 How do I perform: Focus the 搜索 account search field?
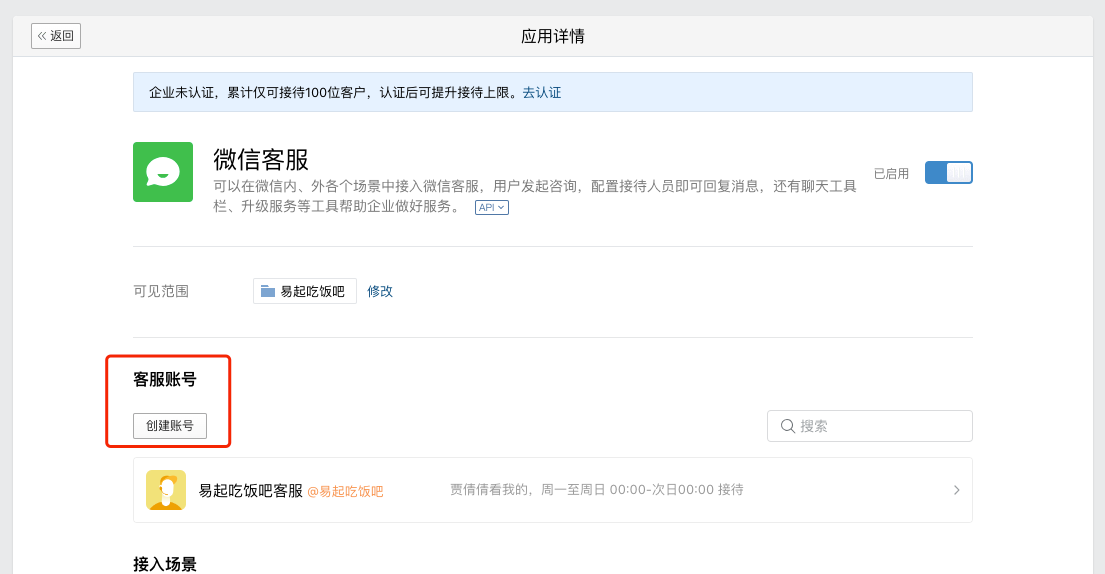(870, 426)
